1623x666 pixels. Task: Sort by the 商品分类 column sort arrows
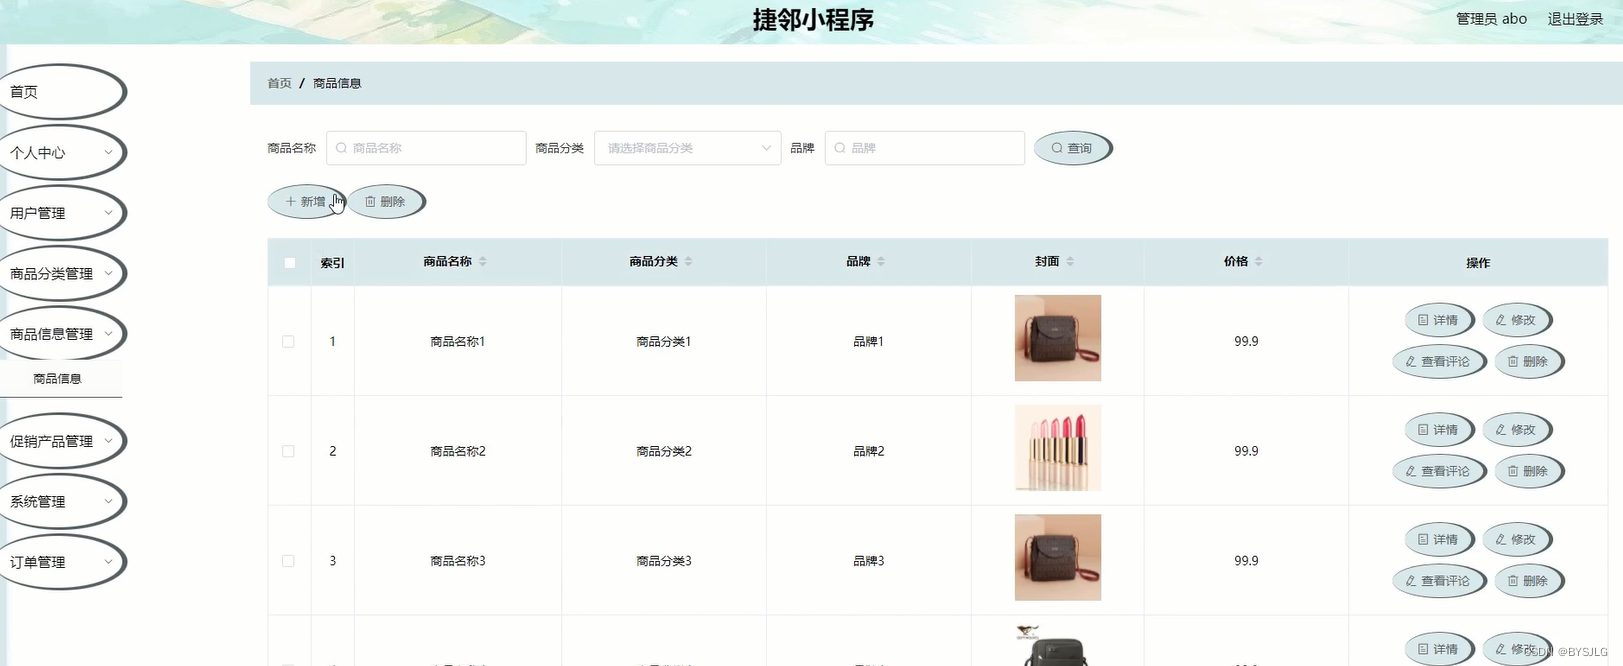tap(688, 262)
